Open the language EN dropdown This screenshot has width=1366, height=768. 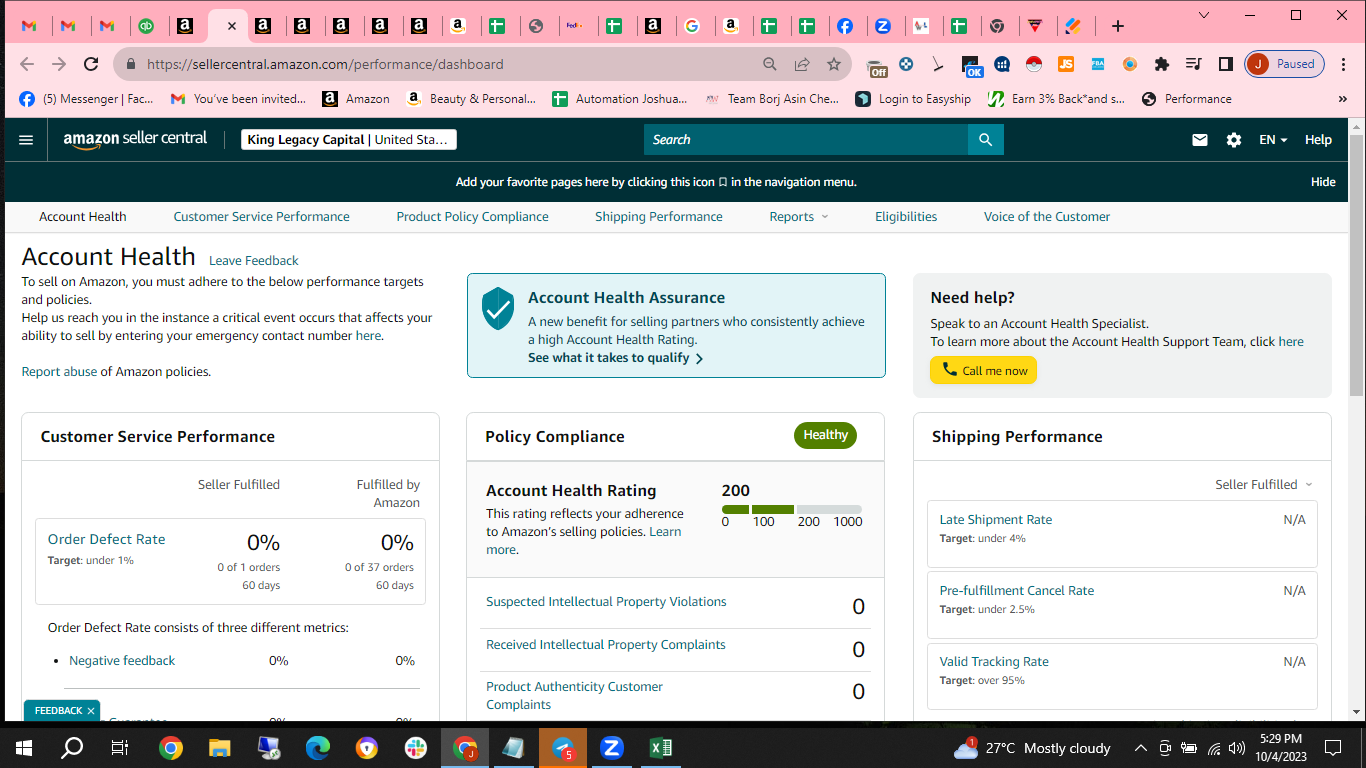pyautogui.click(x=1273, y=140)
